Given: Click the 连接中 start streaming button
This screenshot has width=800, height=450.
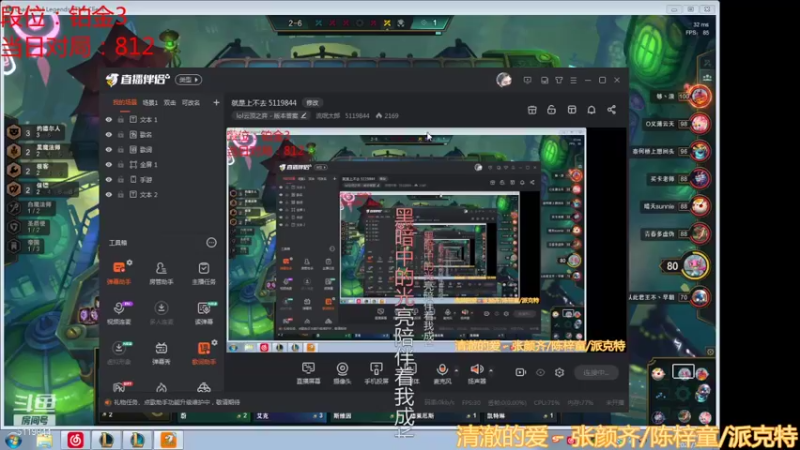Looking at the screenshot, I should pyautogui.click(x=596, y=372).
